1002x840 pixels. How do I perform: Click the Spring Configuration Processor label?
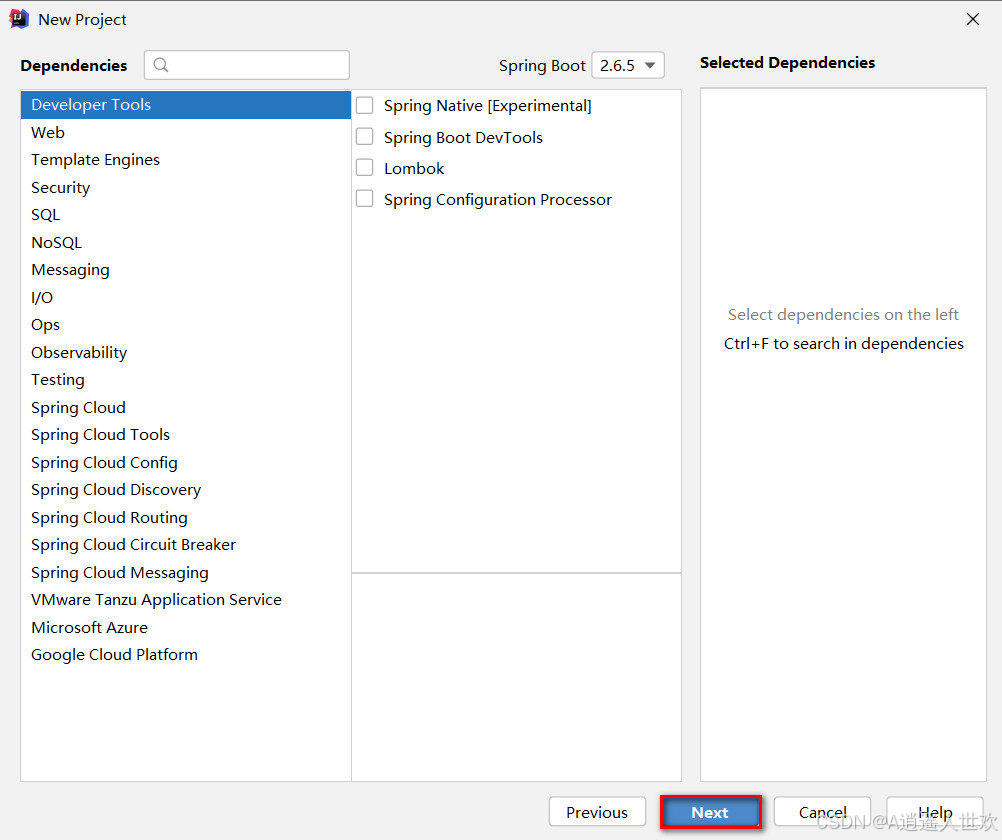[498, 199]
